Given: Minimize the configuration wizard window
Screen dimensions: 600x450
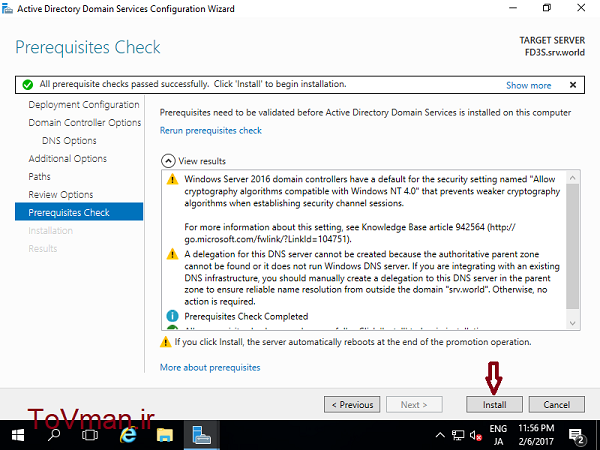Looking at the screenshot, I should click(513, 8).
